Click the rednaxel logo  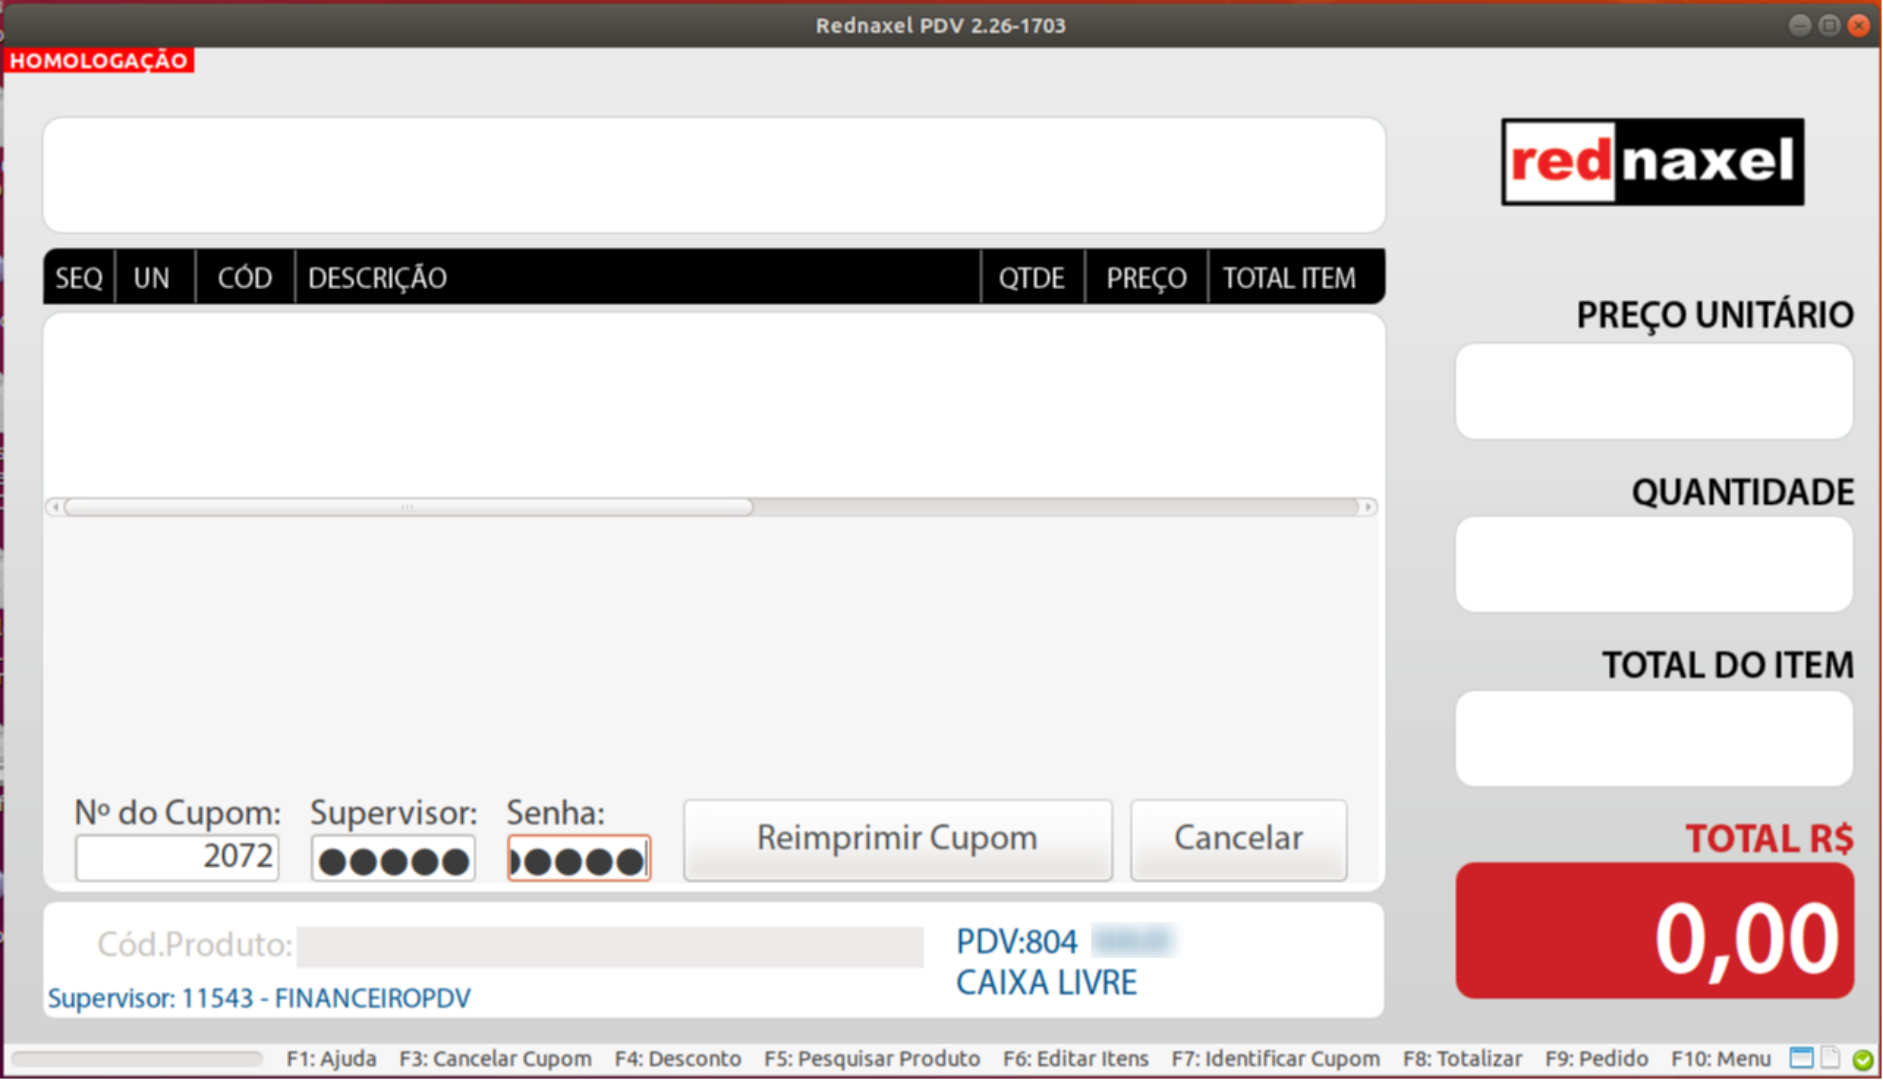coord(1650,161)
